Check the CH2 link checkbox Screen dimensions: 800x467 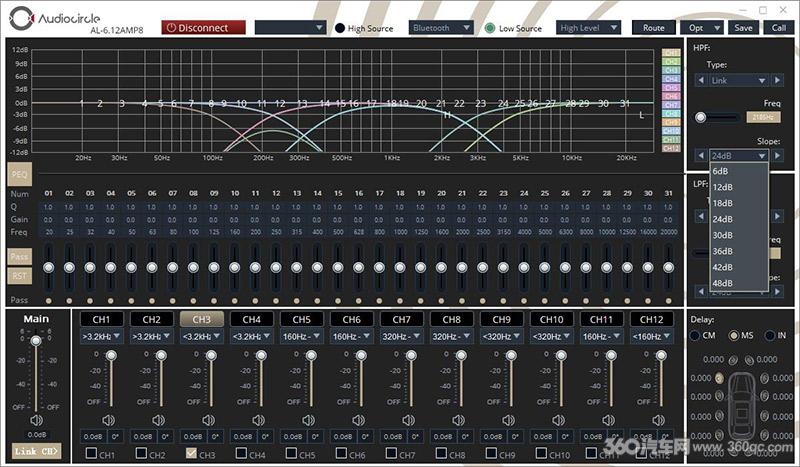pos(141,453)
